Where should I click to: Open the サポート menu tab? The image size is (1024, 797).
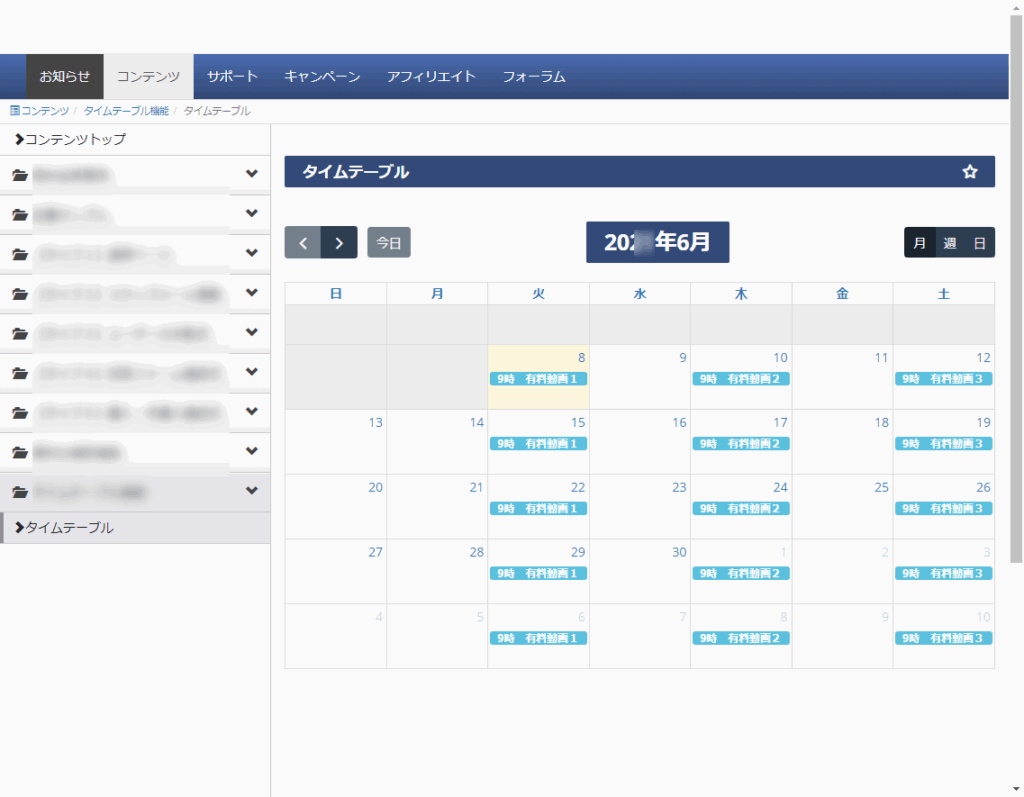click(x=232, y=76)
